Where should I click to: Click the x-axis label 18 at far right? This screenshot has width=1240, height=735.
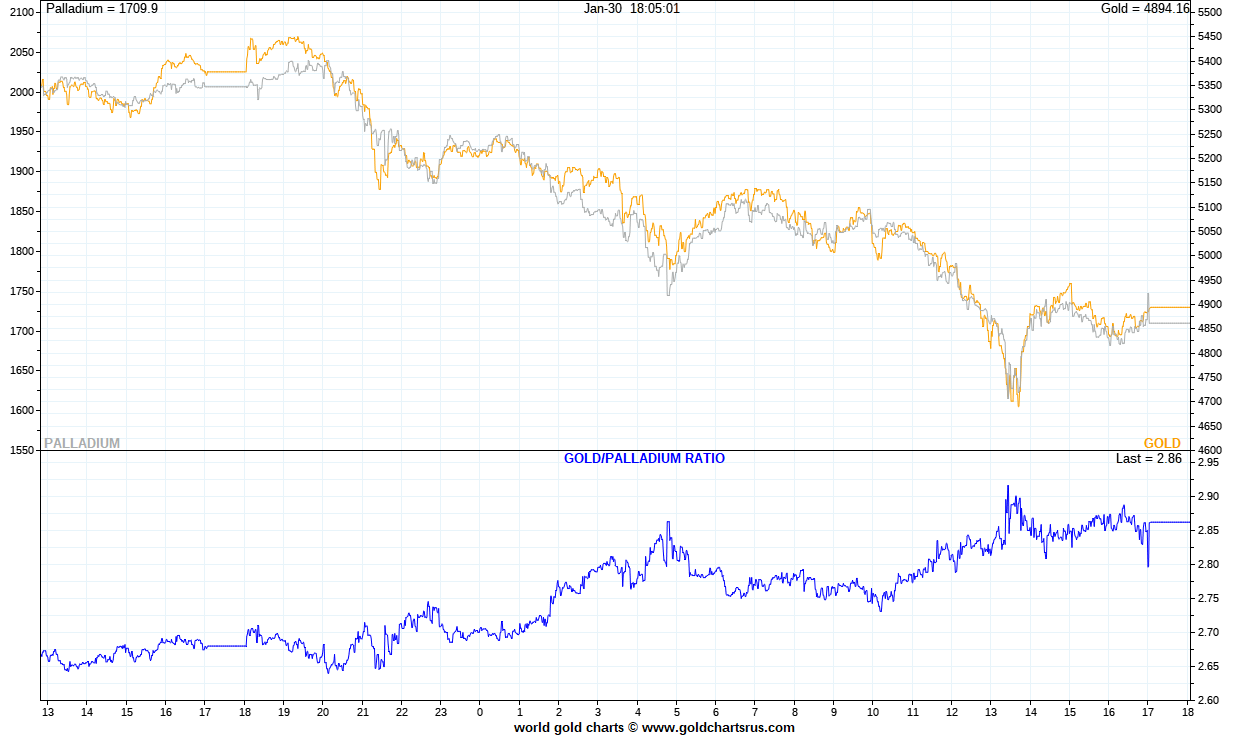click(x=1188, y=712)
